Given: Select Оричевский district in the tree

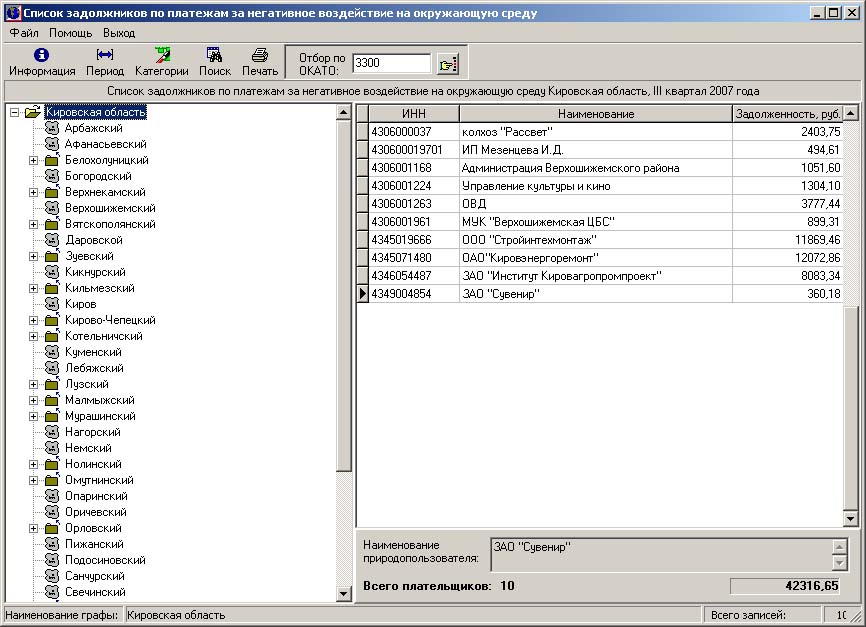Looking at the screenshot, I should pyautogui.click(x=95, y=513).
